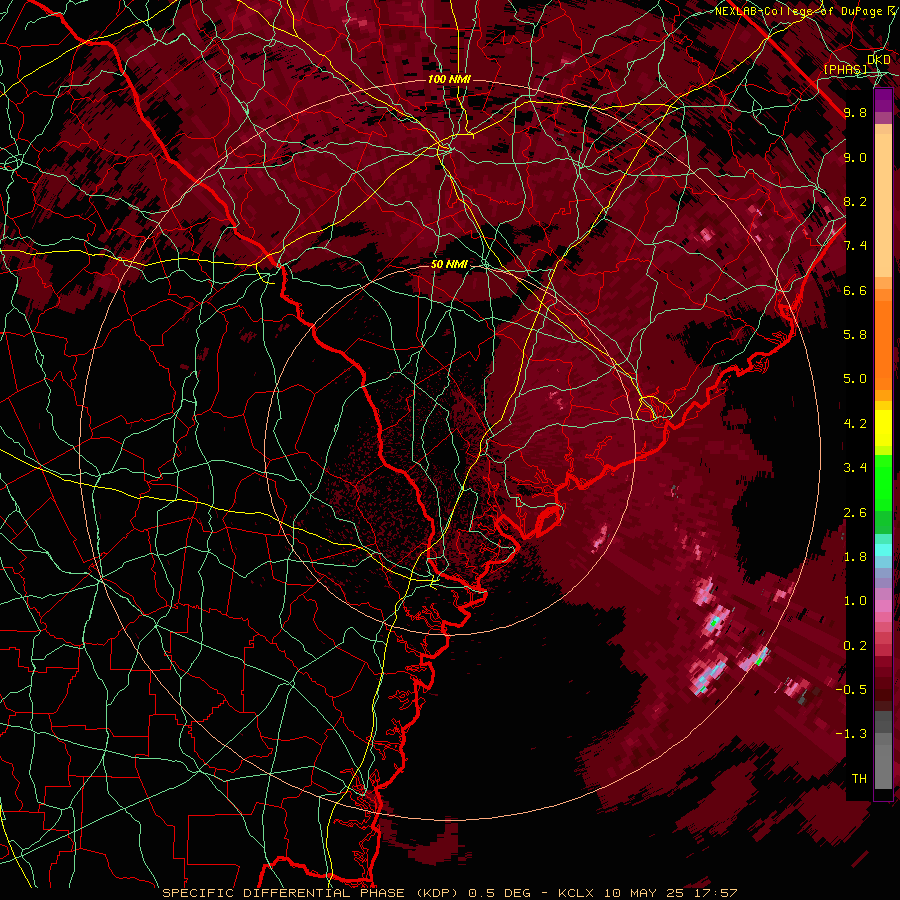The height and width of the screenshot is (900, 900).
Task: Click the [PHAS] units label
Action: coord(845,69)
